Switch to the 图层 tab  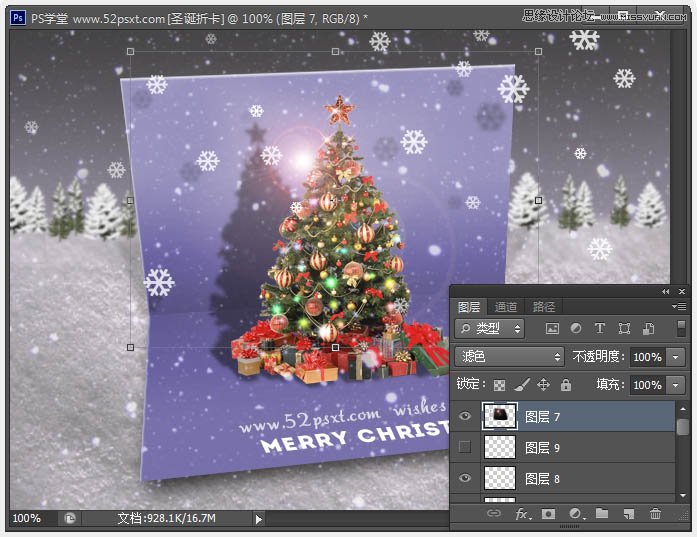[469, 307]
